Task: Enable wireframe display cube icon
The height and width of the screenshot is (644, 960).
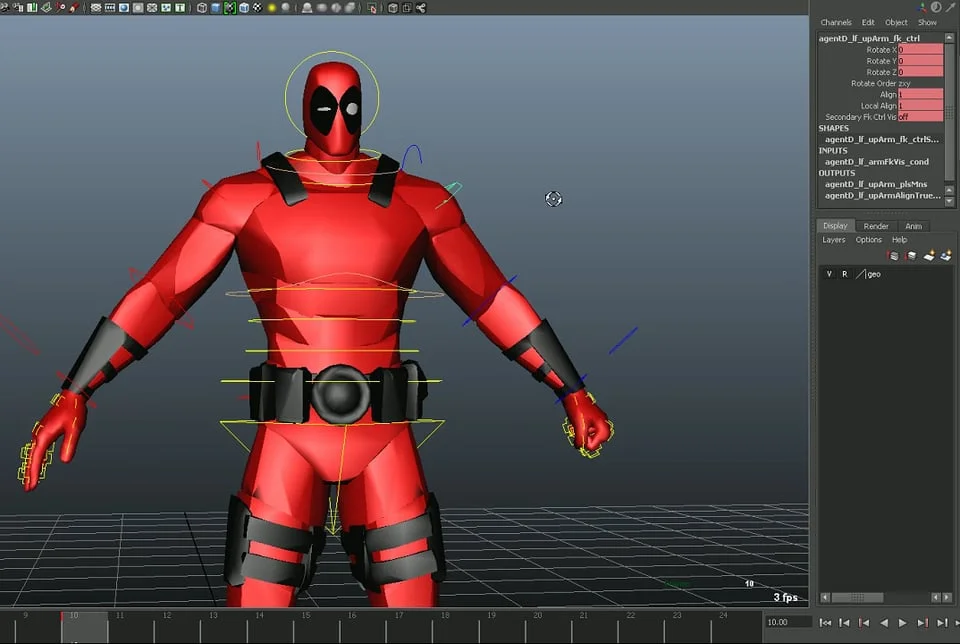Action: (201, 8)
